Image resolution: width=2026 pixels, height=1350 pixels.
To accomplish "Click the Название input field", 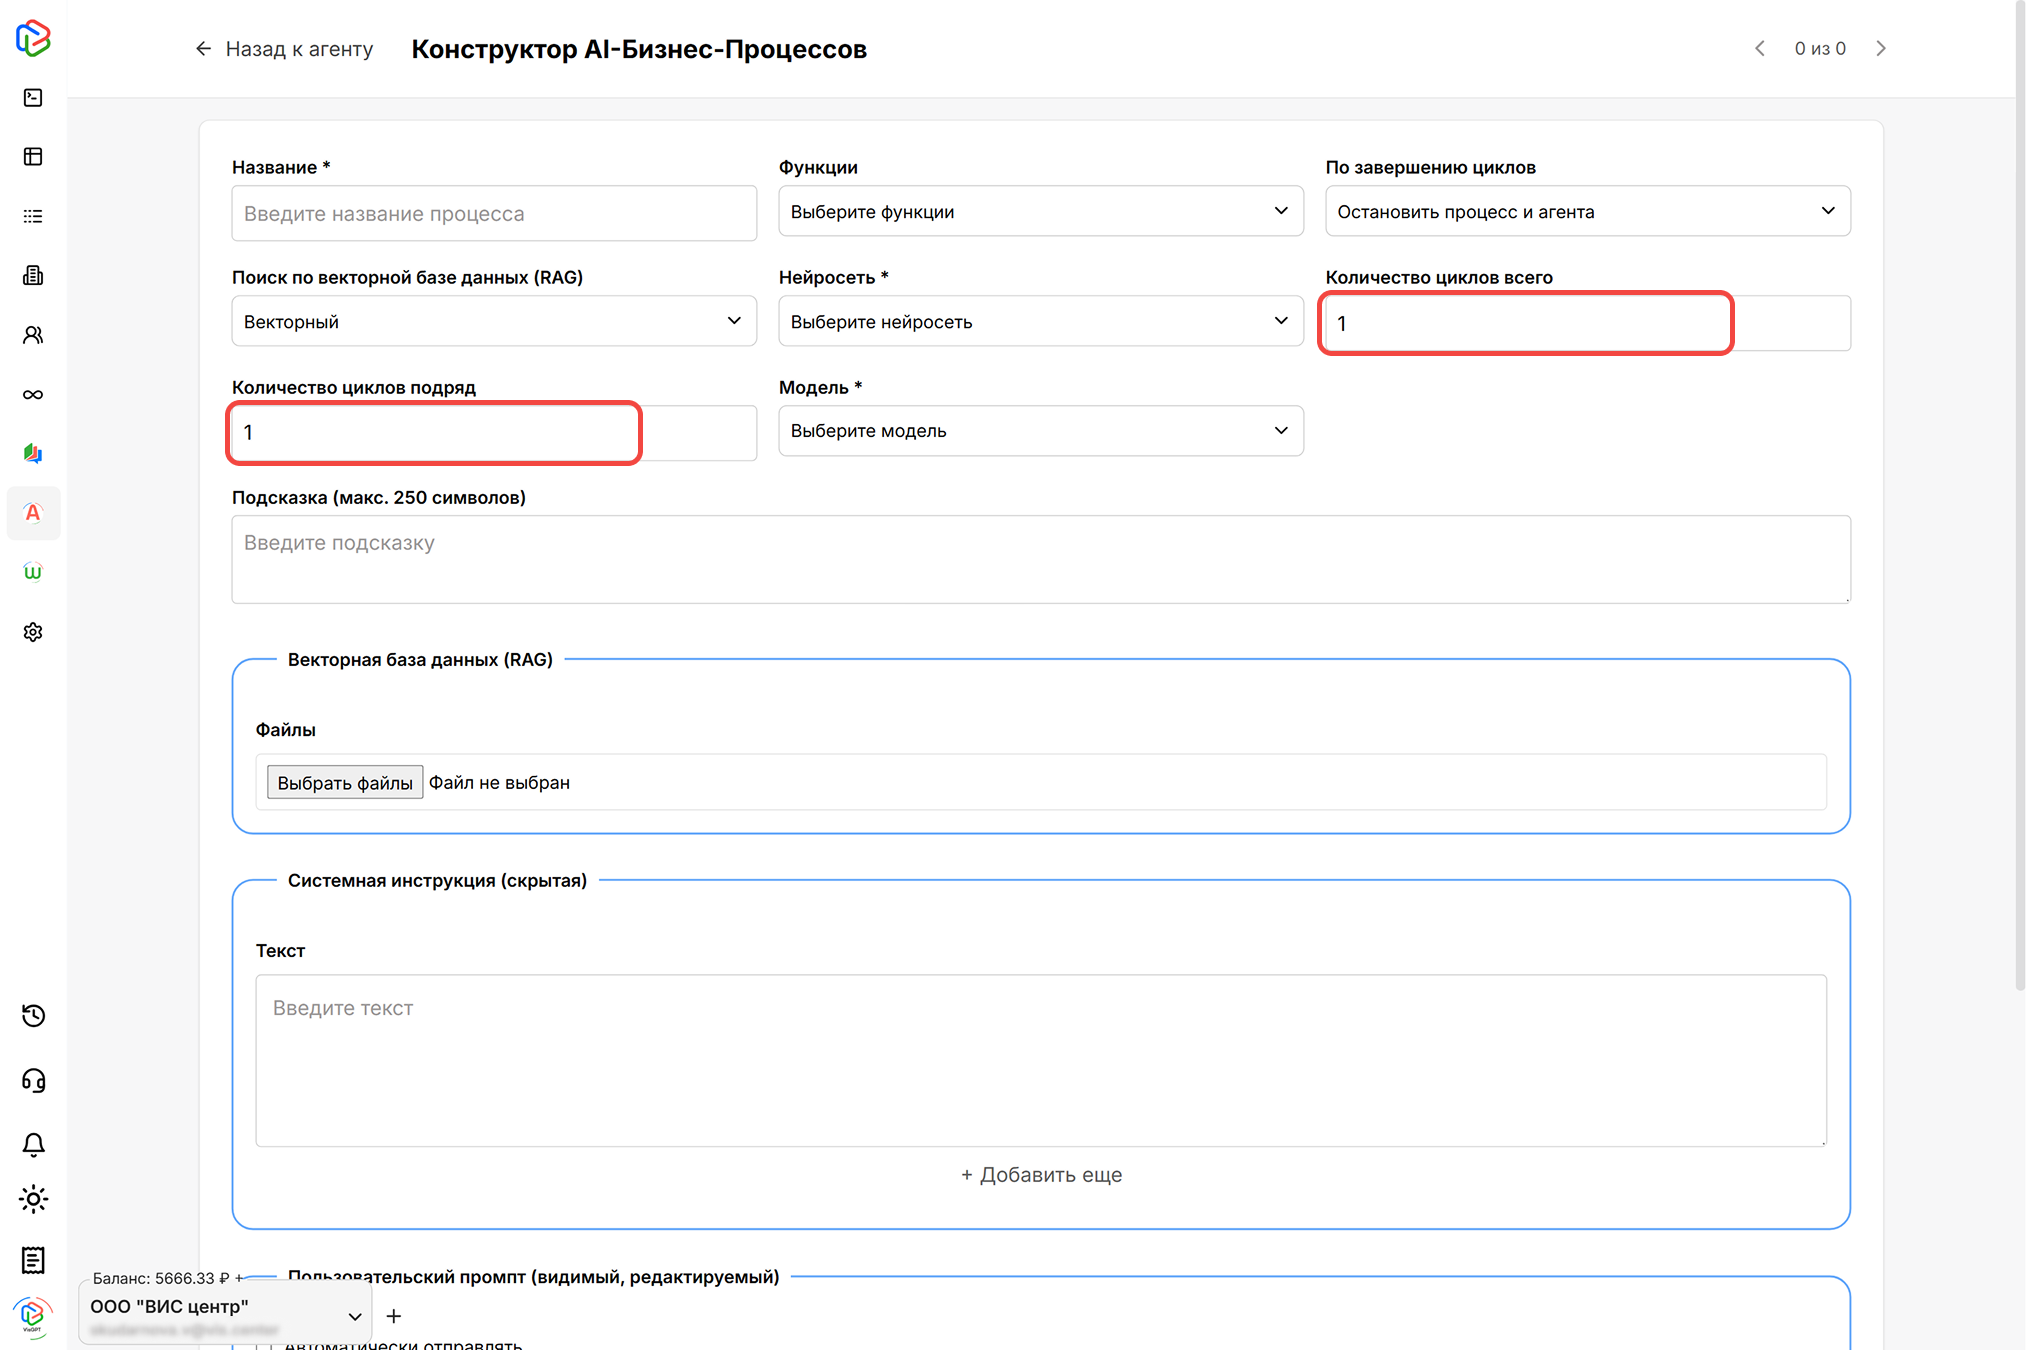I will click(x=493, y=213).
